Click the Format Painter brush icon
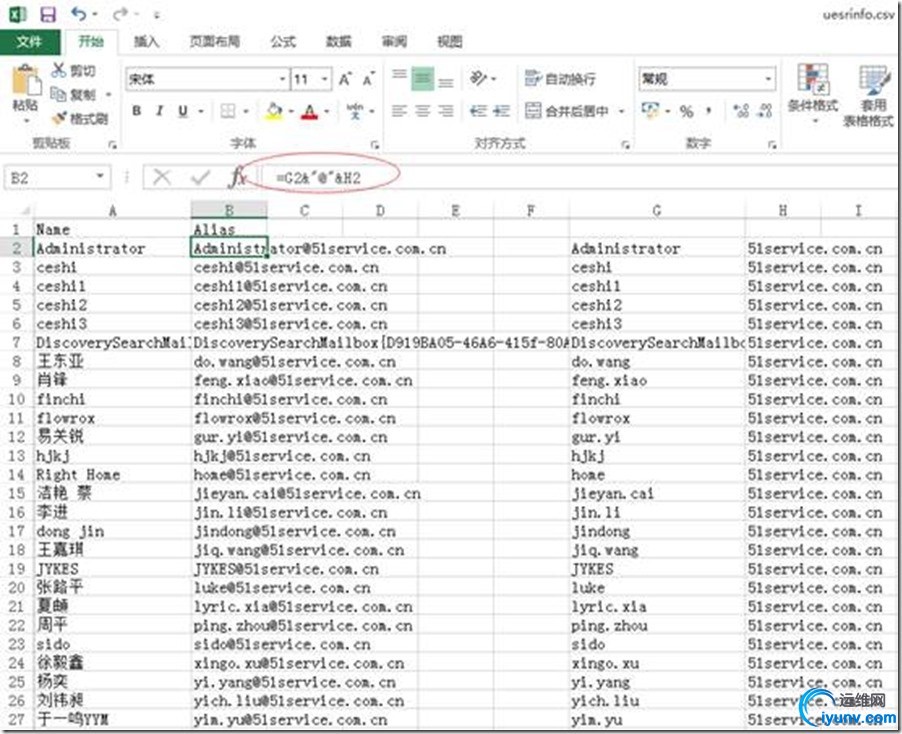Viewport: 902px width, 734px height. point(59,118)
